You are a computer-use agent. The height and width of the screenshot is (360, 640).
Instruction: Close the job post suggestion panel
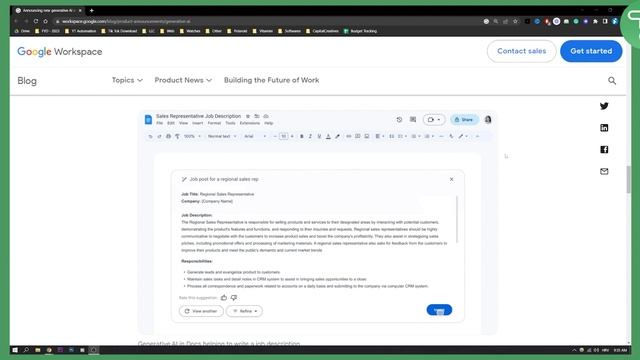[451, 179]
